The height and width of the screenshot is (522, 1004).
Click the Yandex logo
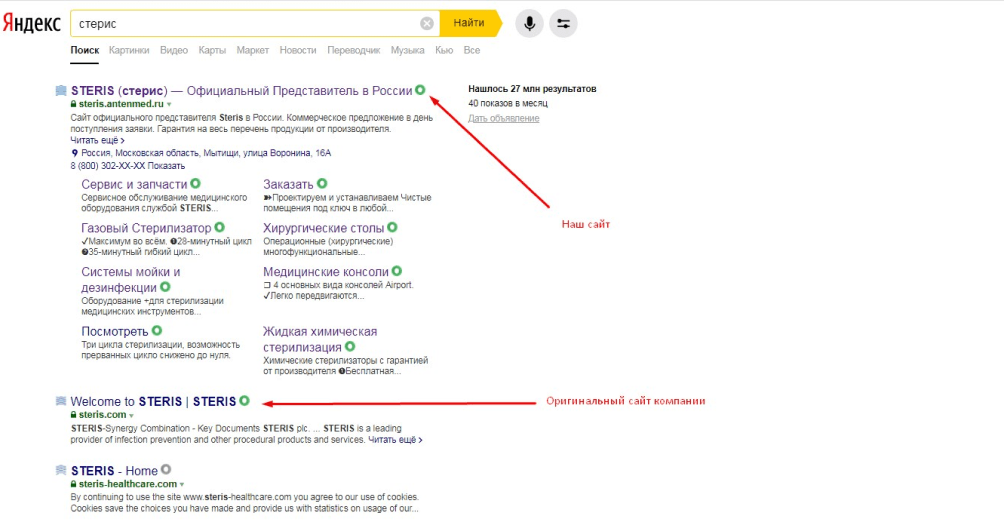tap(31, 24)
